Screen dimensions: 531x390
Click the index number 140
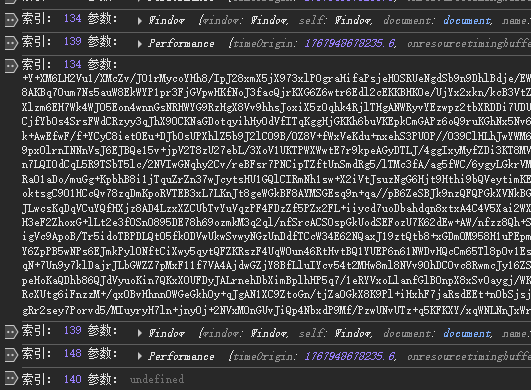point(73,379)
